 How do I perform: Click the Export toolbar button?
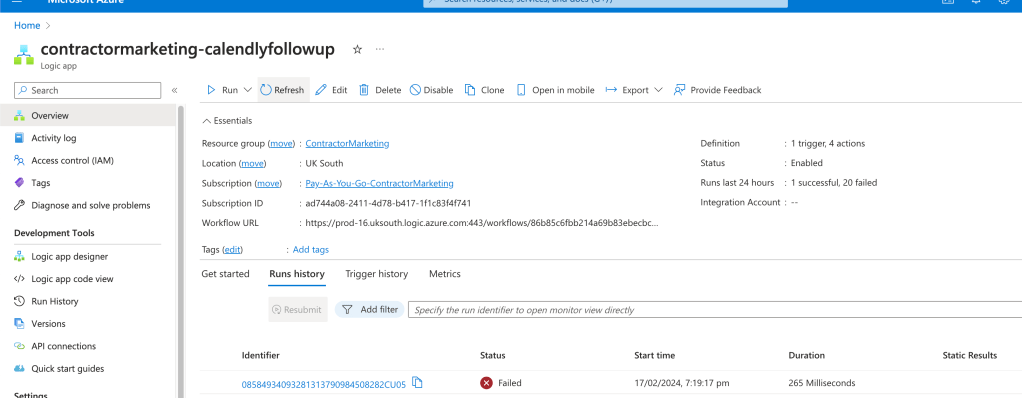[627, 91]
